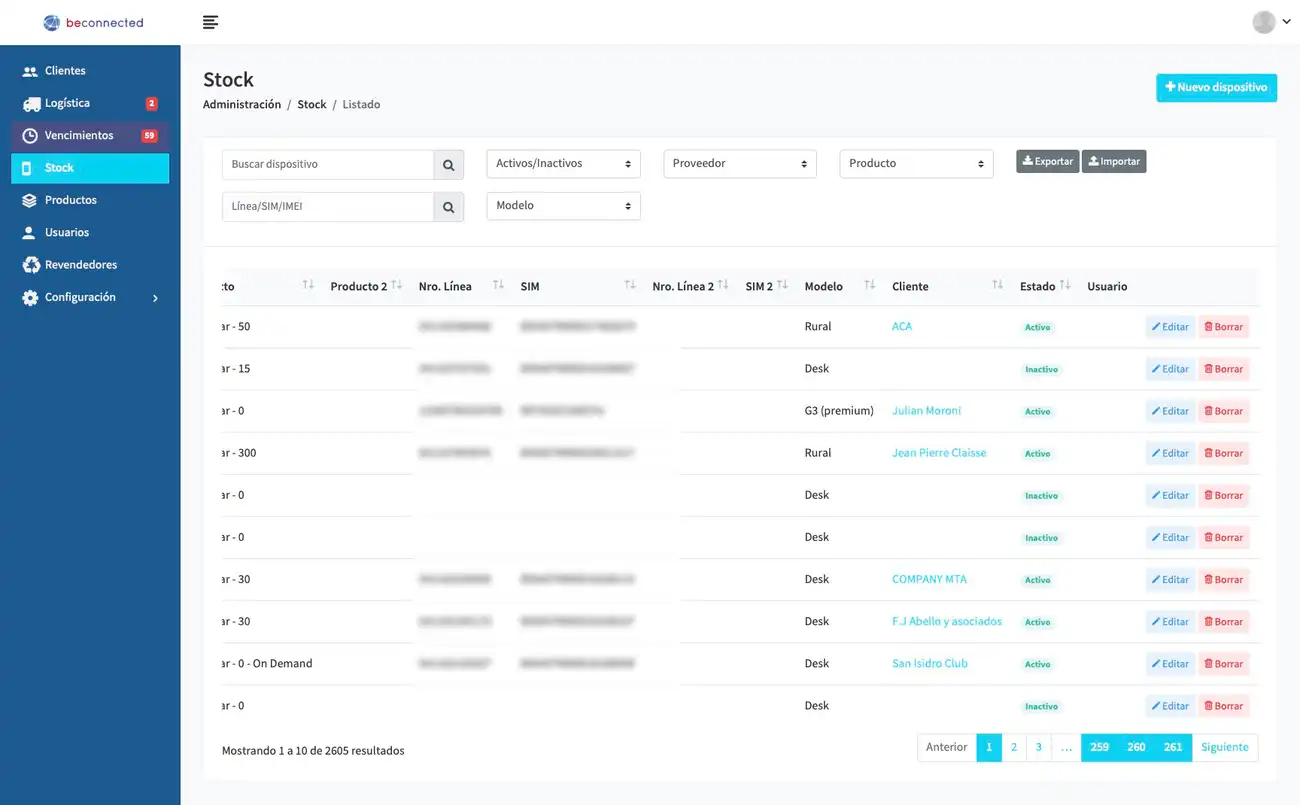This screenshot has height=805, width=1300.
Task: Click the Logística truck icon
Action: tap(31, 103)
